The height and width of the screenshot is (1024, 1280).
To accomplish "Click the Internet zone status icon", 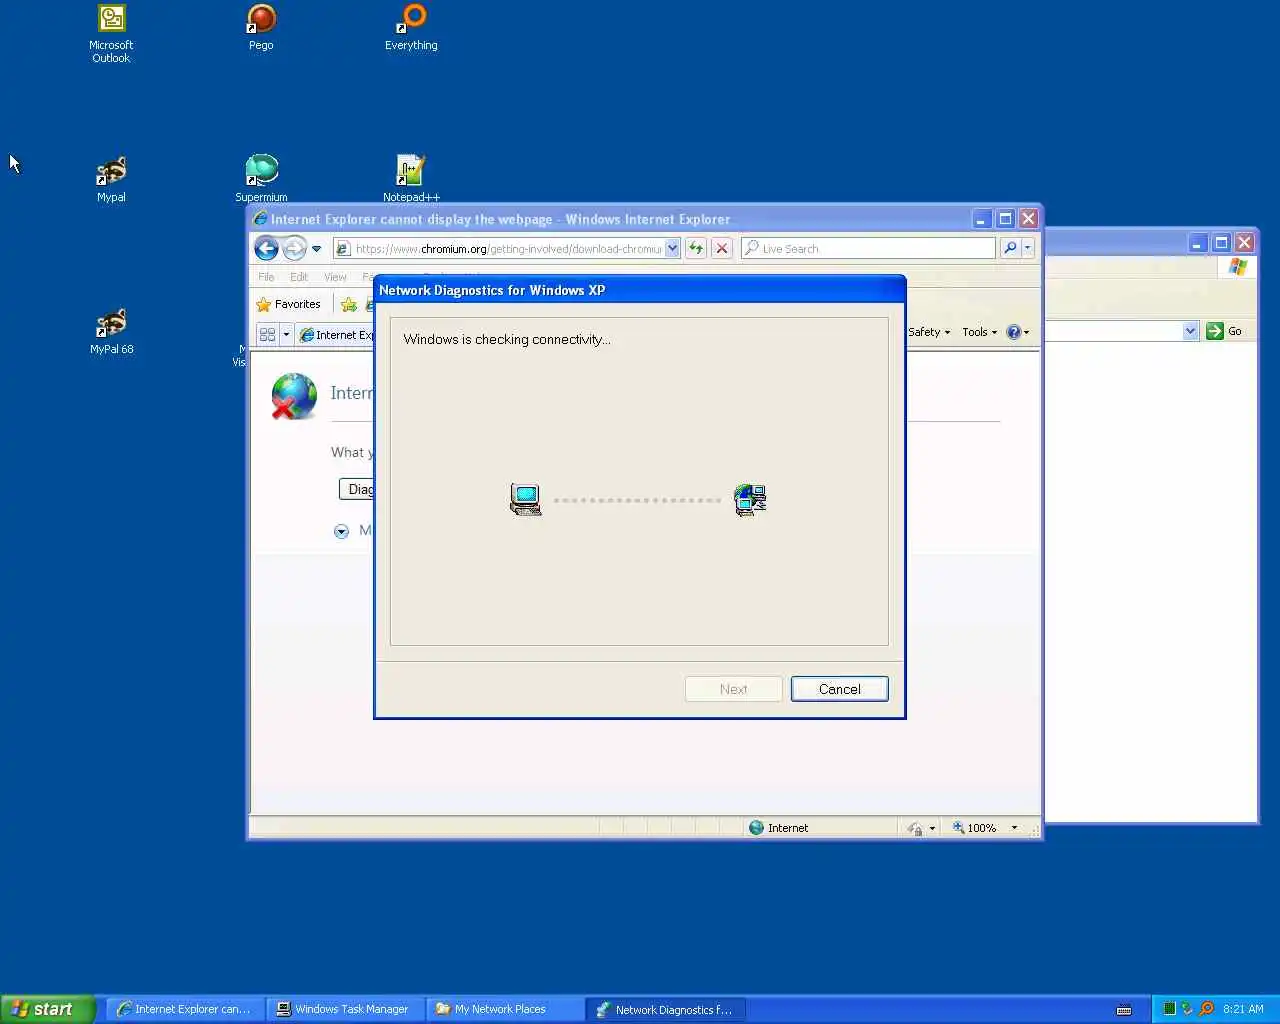I will [757, 828].
